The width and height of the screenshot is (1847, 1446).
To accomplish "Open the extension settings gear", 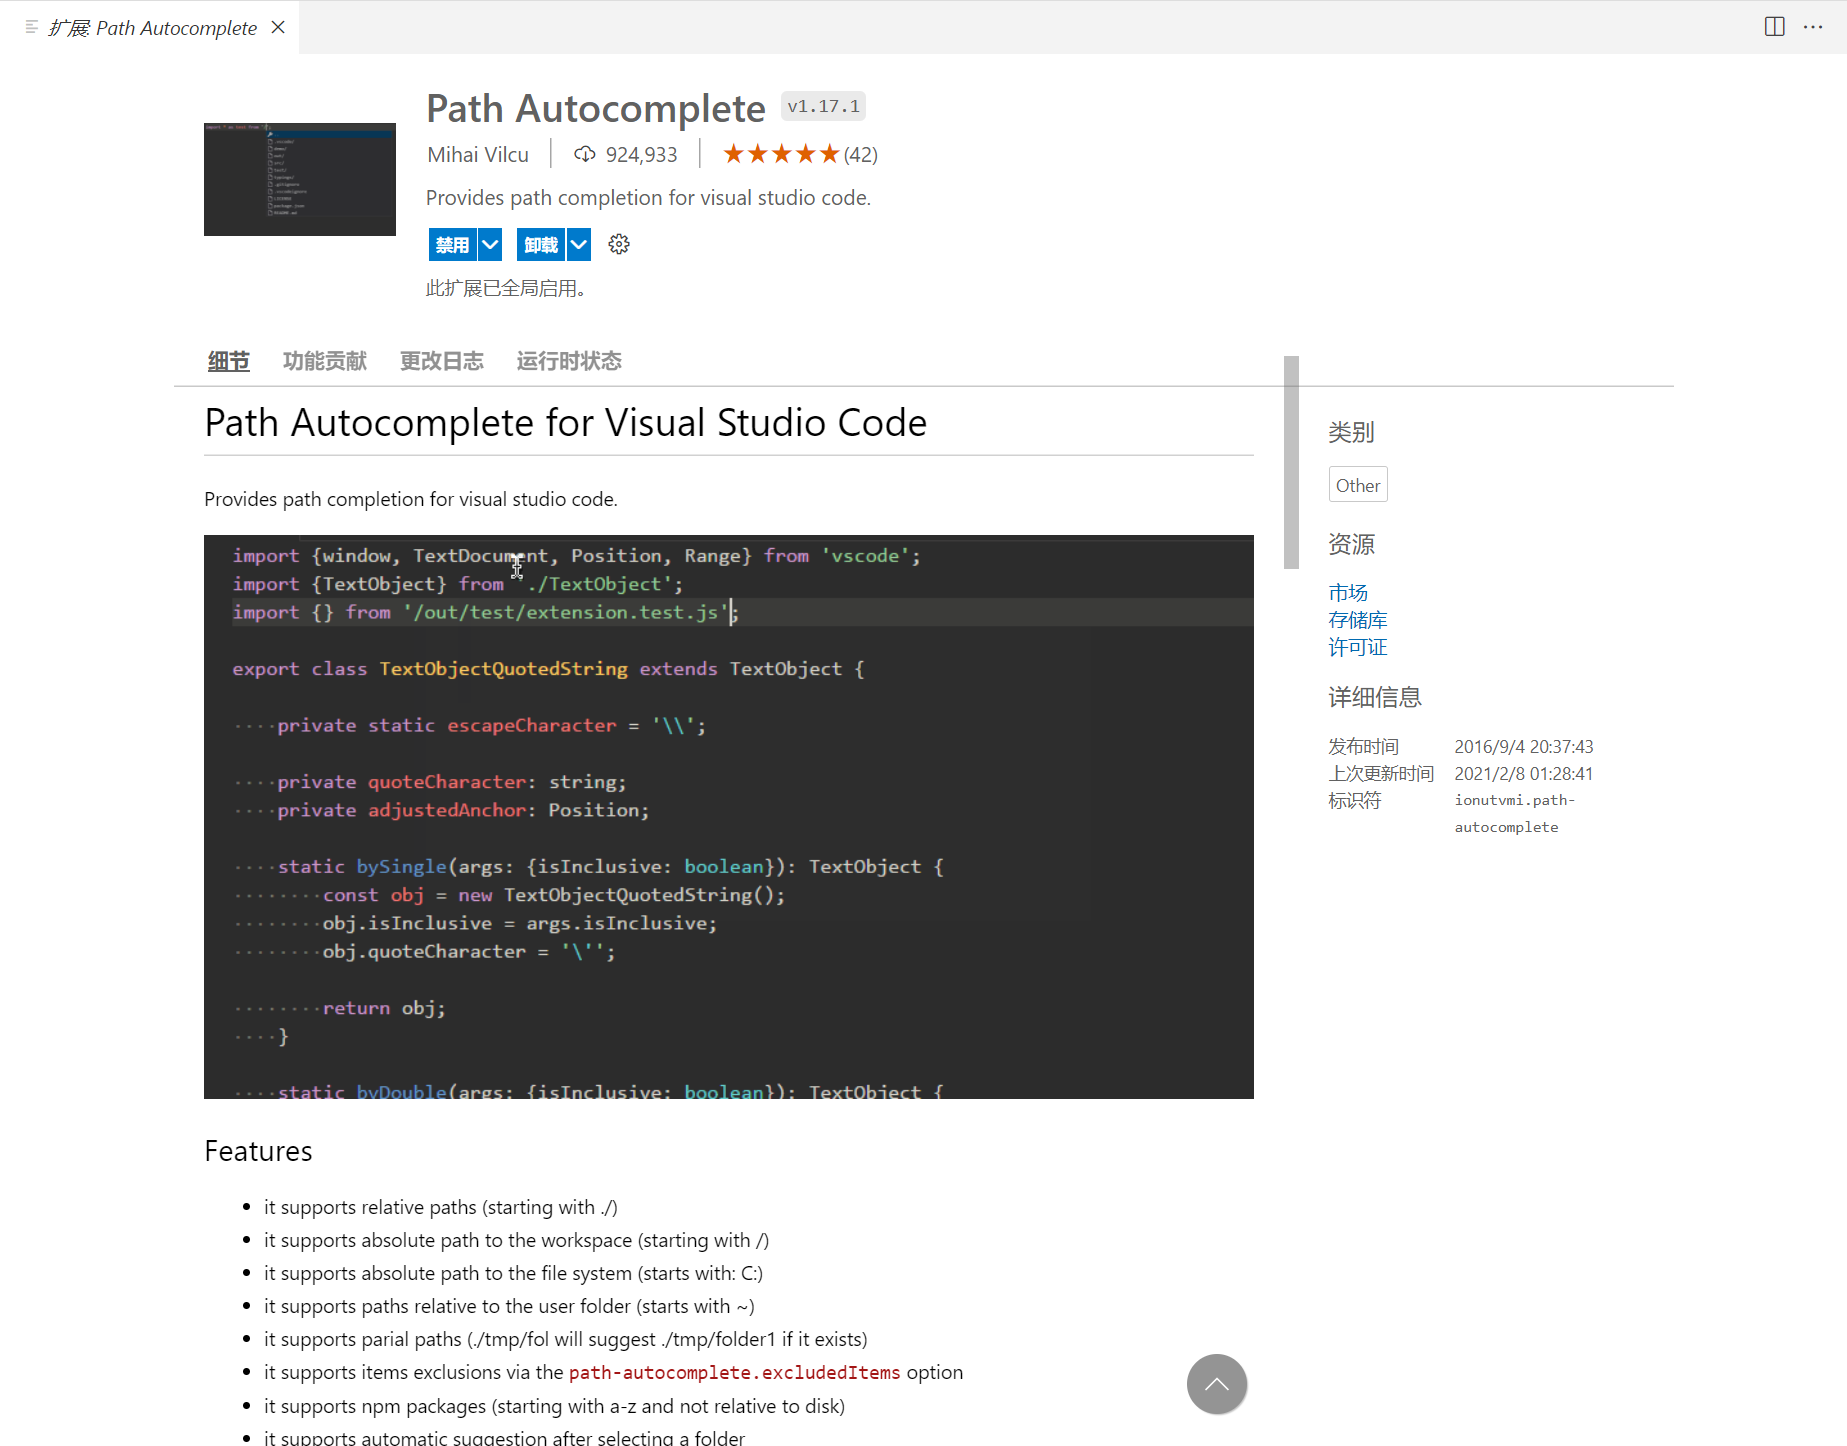I will [x=619, y=244].
